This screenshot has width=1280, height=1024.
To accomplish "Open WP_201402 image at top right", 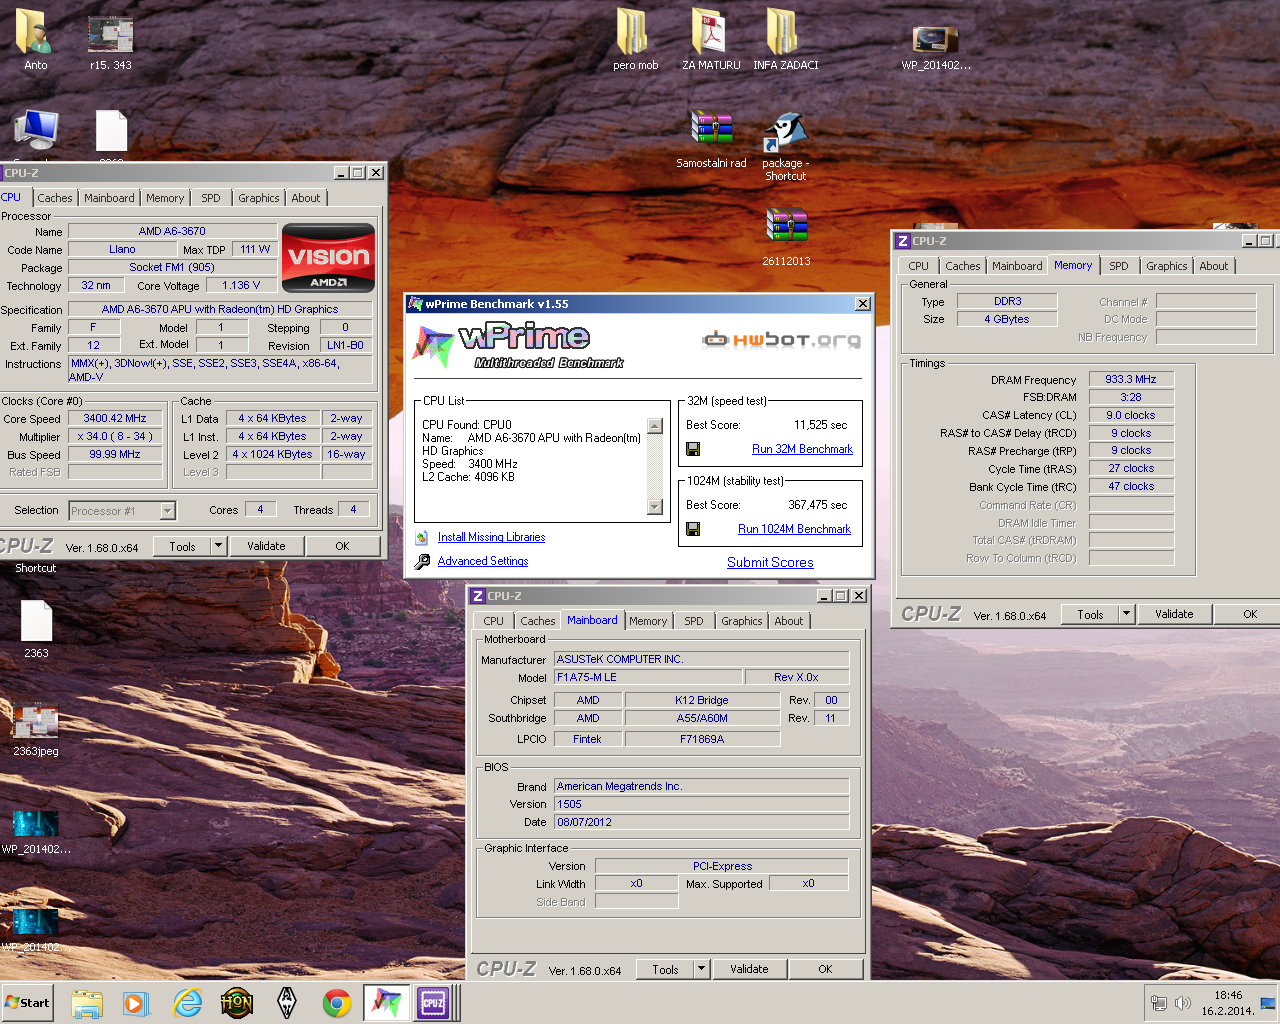I will 935,46.
